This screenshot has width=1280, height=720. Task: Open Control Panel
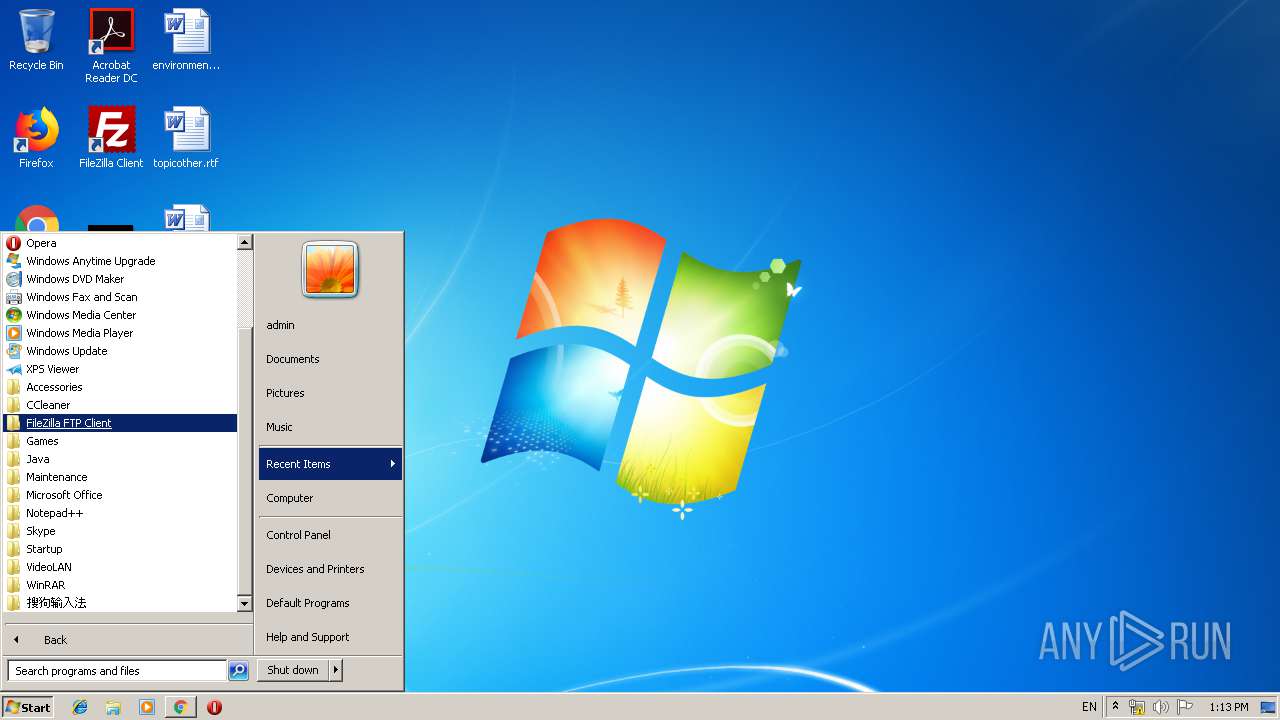point(330,535)
